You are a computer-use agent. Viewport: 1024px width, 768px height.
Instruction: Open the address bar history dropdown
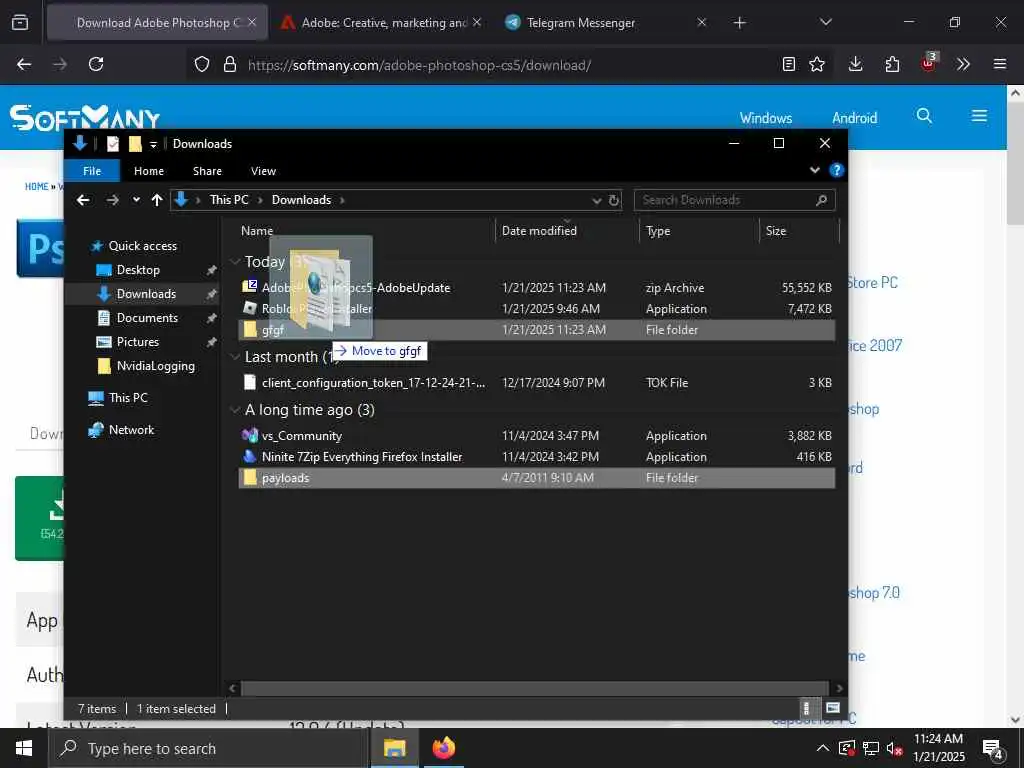pos(596,200)
